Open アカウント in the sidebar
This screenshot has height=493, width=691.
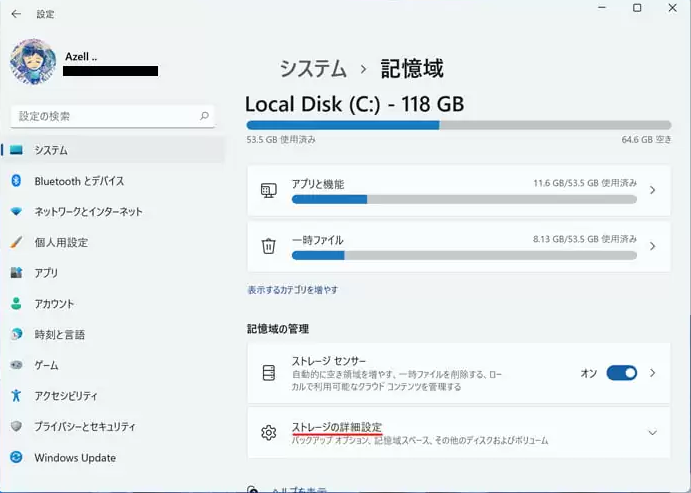point(54,304)
